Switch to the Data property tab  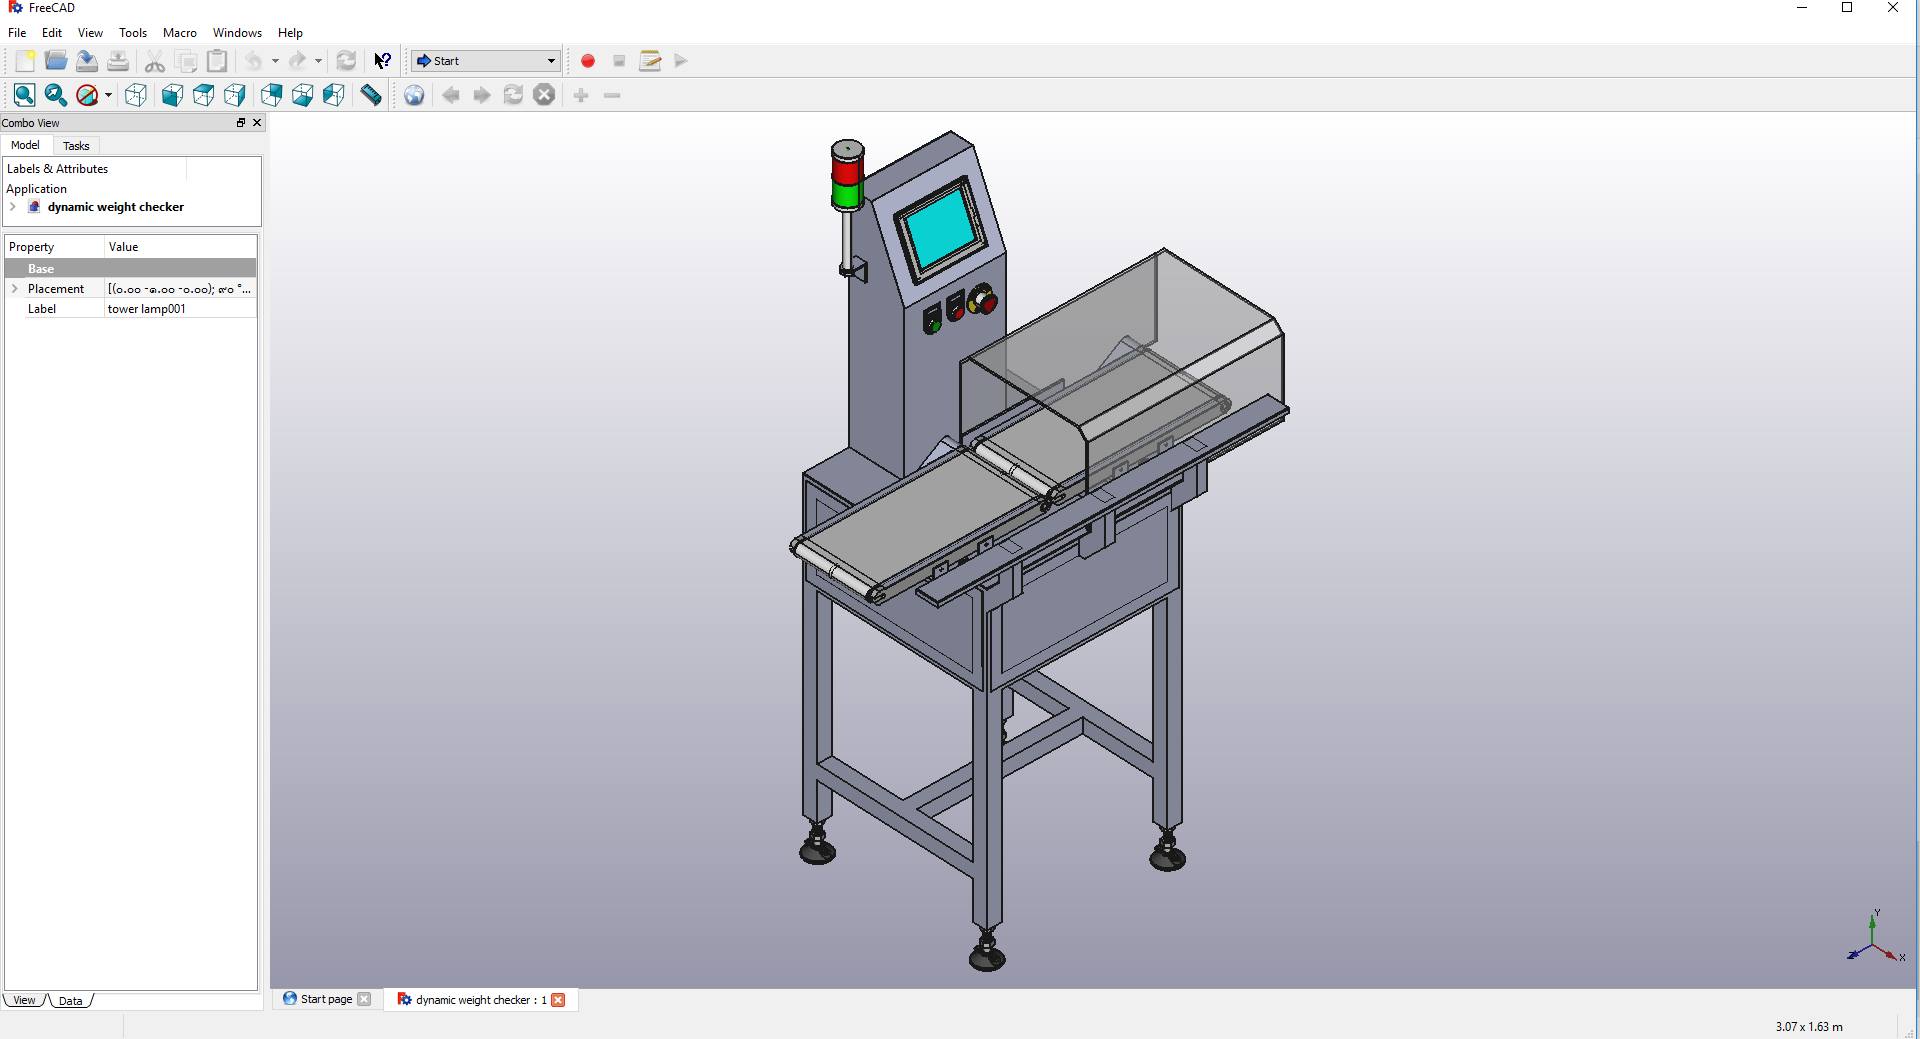pos(70,1000)
